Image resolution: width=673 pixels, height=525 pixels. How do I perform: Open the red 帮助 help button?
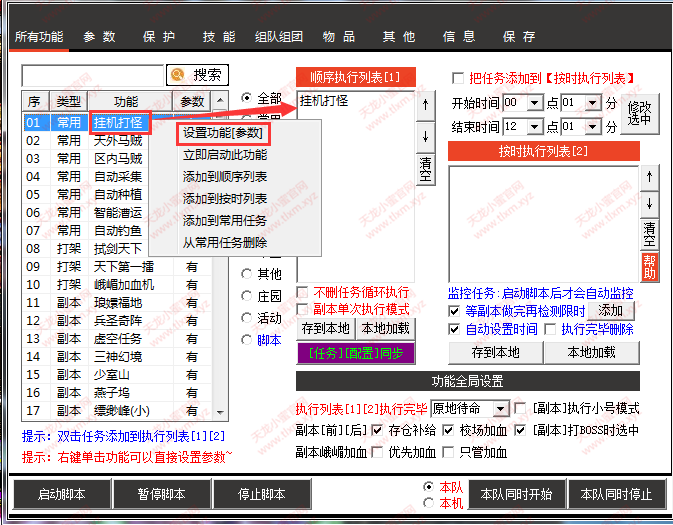pos(649,267)
